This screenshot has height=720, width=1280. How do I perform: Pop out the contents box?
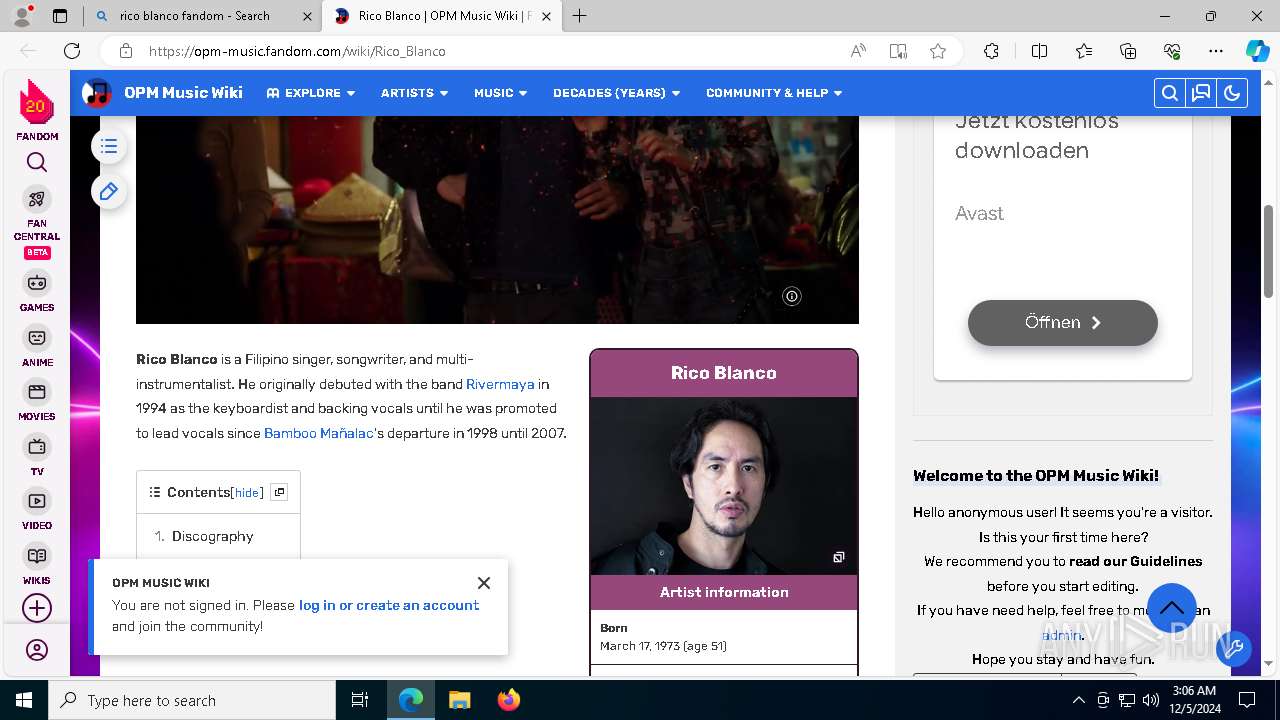click(280, 492)
